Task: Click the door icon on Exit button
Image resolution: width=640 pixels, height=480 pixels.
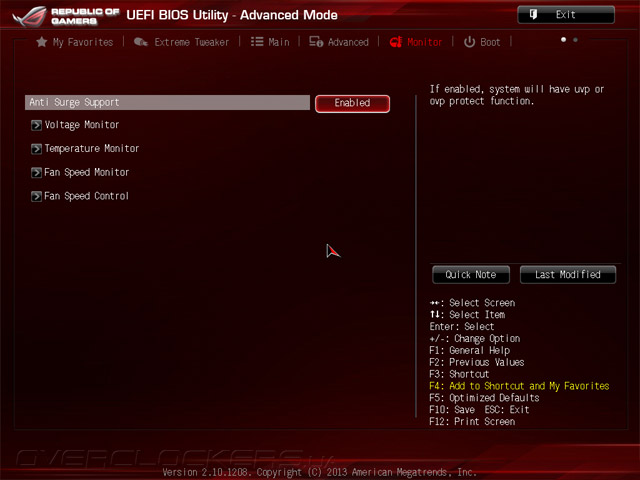Action: 533,15
